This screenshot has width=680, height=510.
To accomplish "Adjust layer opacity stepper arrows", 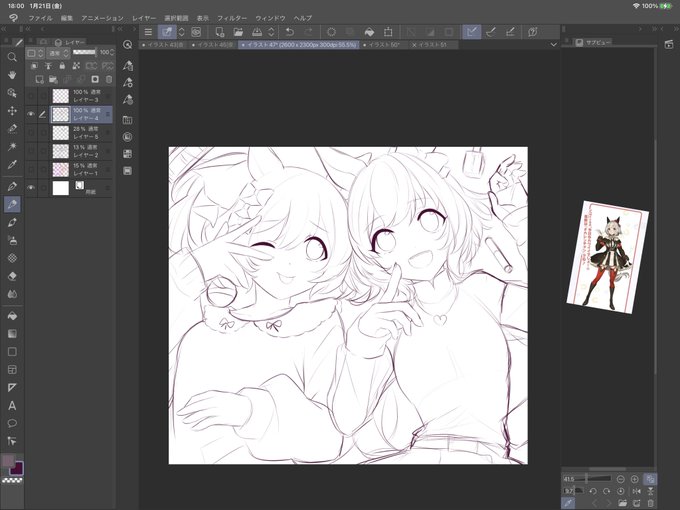I will click(112, 52).
